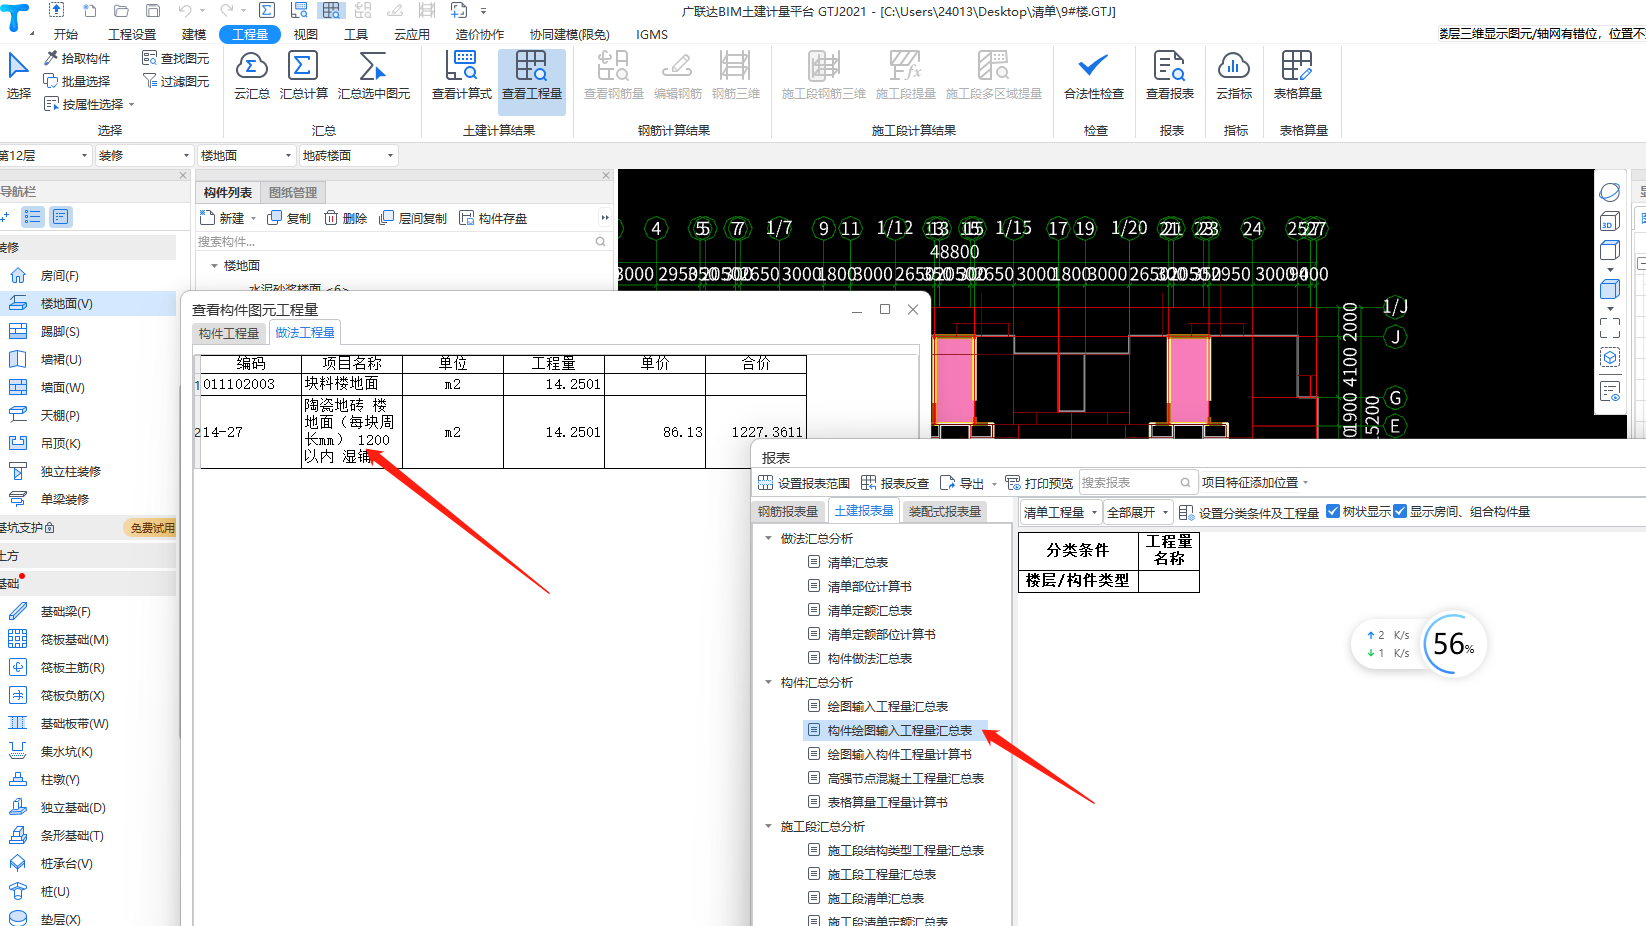1646x926 pixels.
Task: Toggle 显示房间、组合构件量 checkbox
Action: (1400, 511)
